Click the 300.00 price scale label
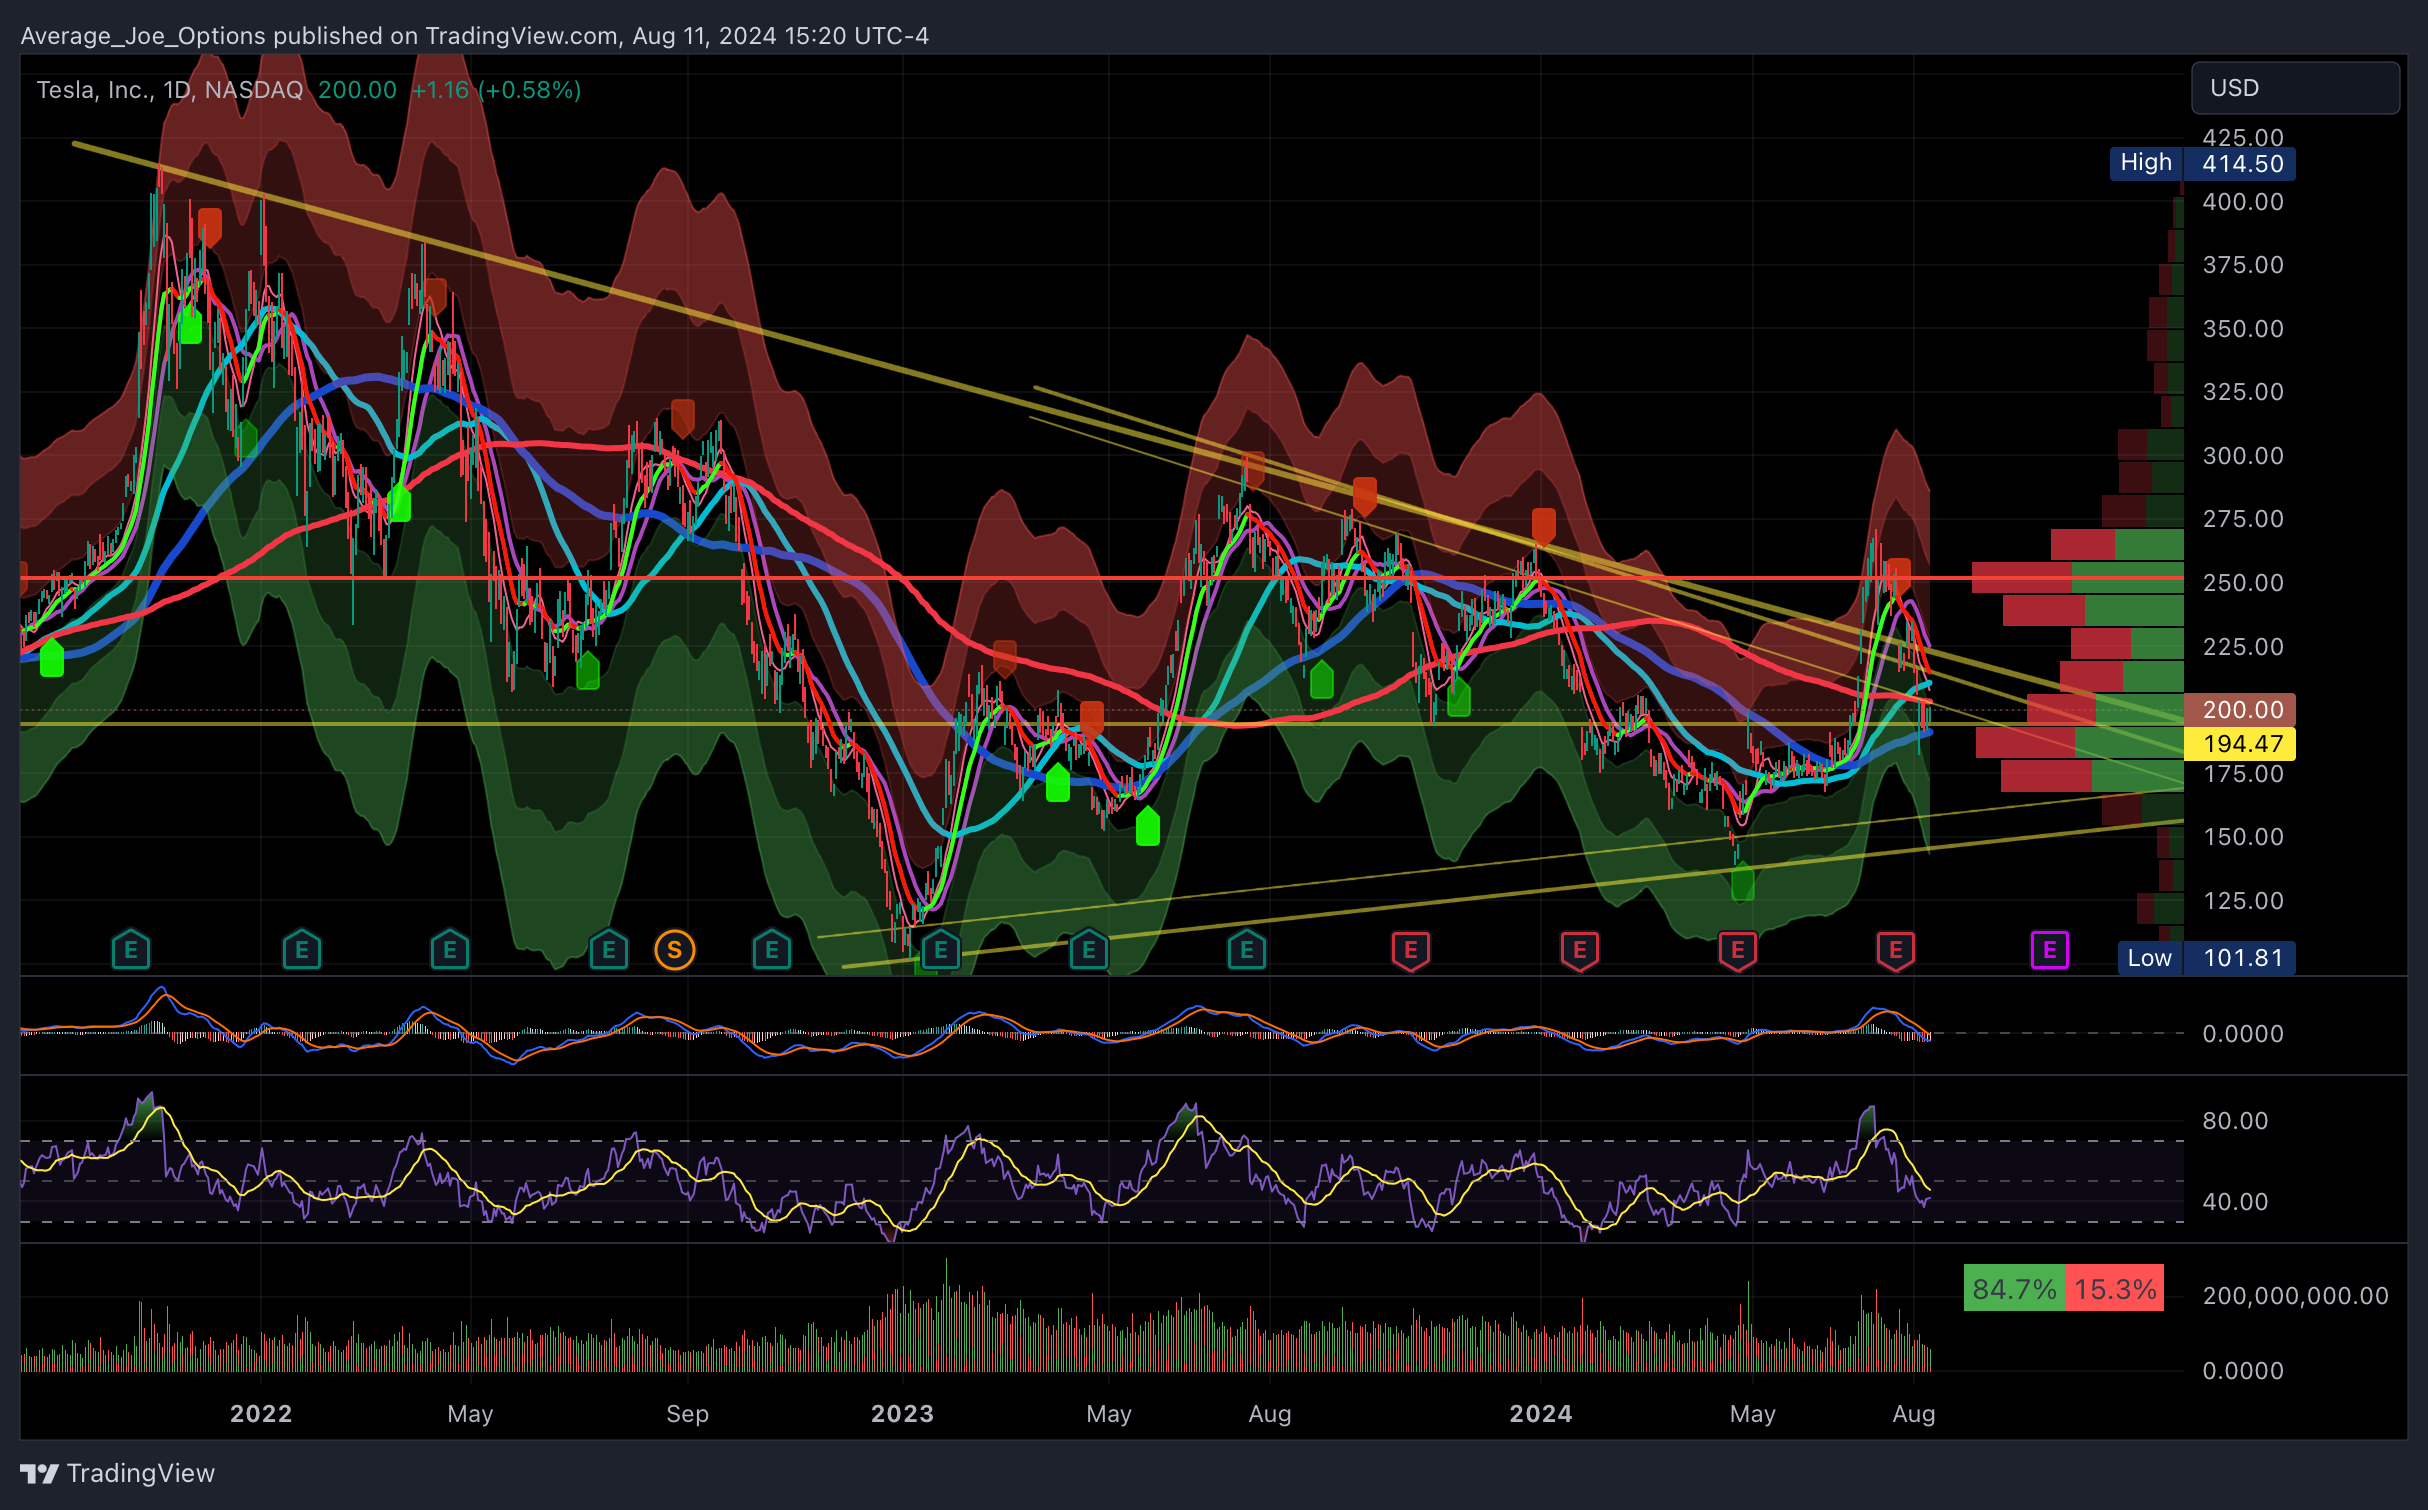 (2243, 456)
